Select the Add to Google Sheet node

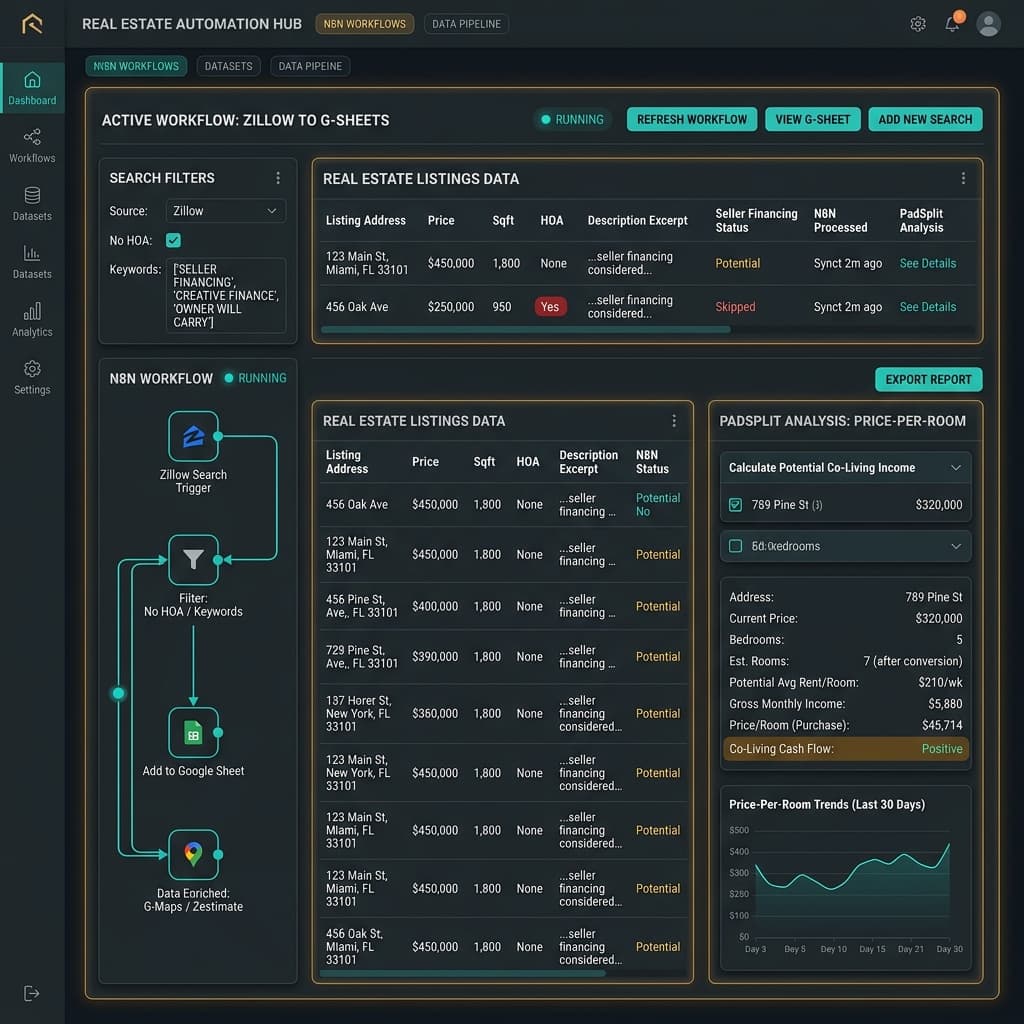pyautogui.click(x=193, y=732)
